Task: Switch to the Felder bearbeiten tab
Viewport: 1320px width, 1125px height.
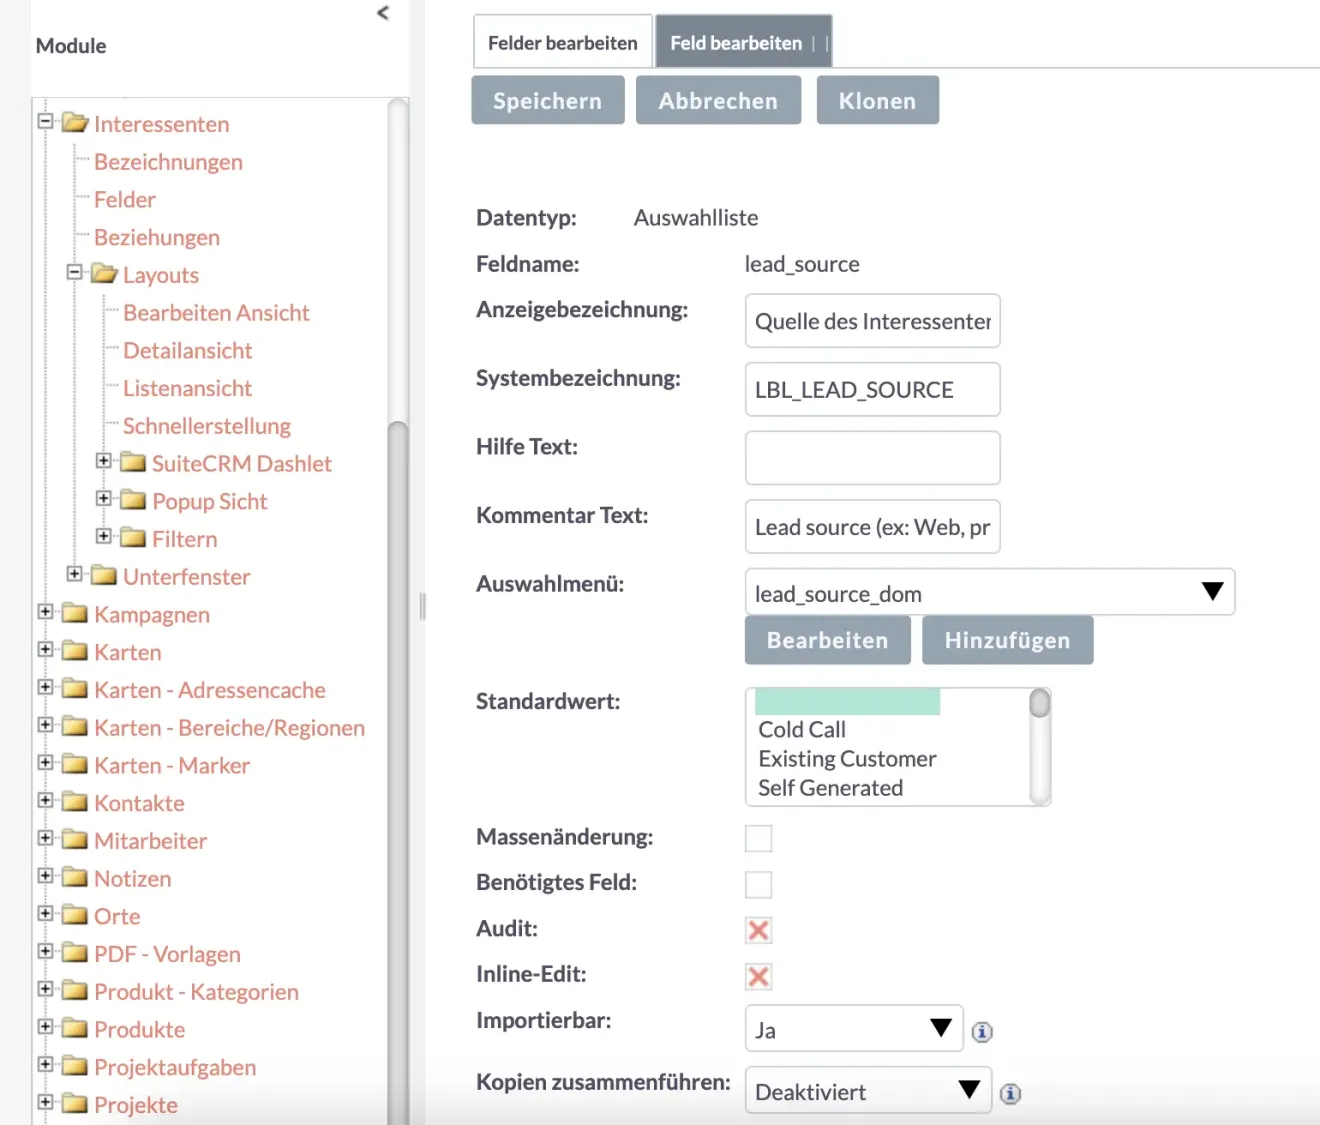Action: (x=562, y=41)
